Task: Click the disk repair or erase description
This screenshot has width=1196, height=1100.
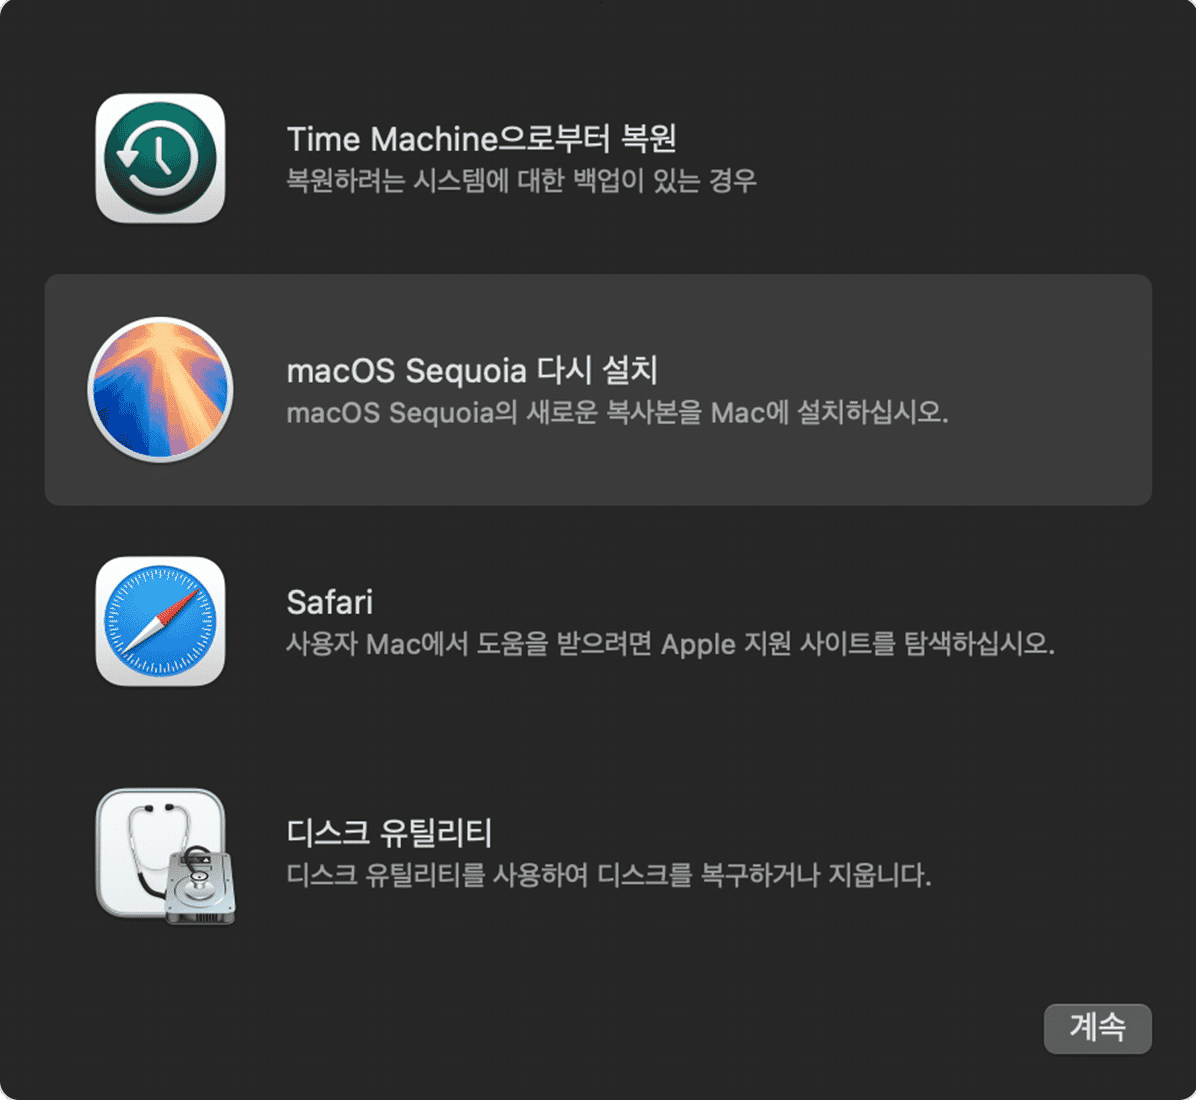Action: tap(609, 875)
